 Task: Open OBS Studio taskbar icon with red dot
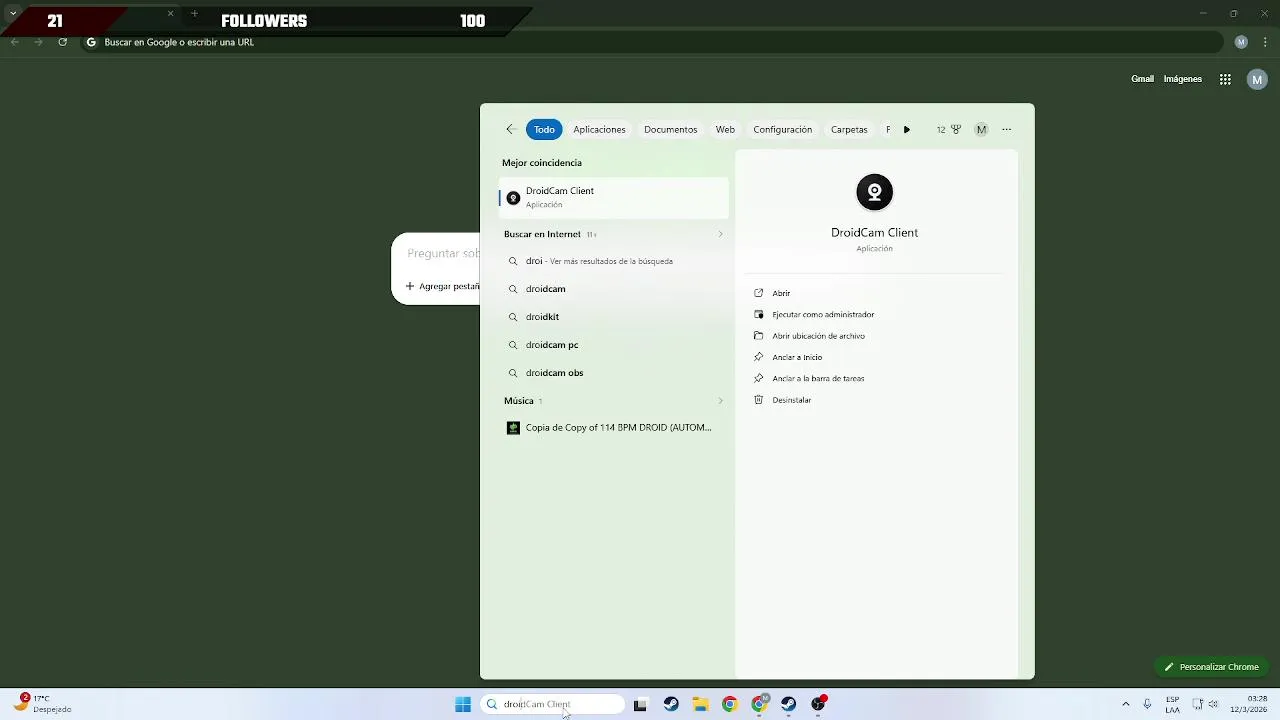[819, 704]
